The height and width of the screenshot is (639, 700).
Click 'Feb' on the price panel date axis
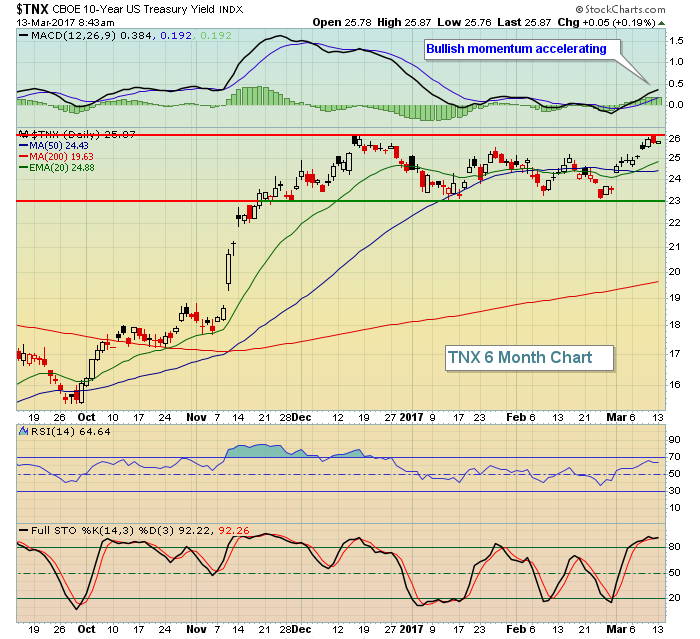coord(516,418)
